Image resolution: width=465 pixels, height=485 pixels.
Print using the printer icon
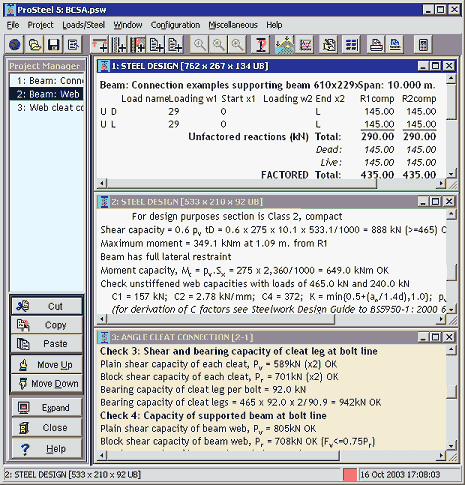tap(376, 44)
